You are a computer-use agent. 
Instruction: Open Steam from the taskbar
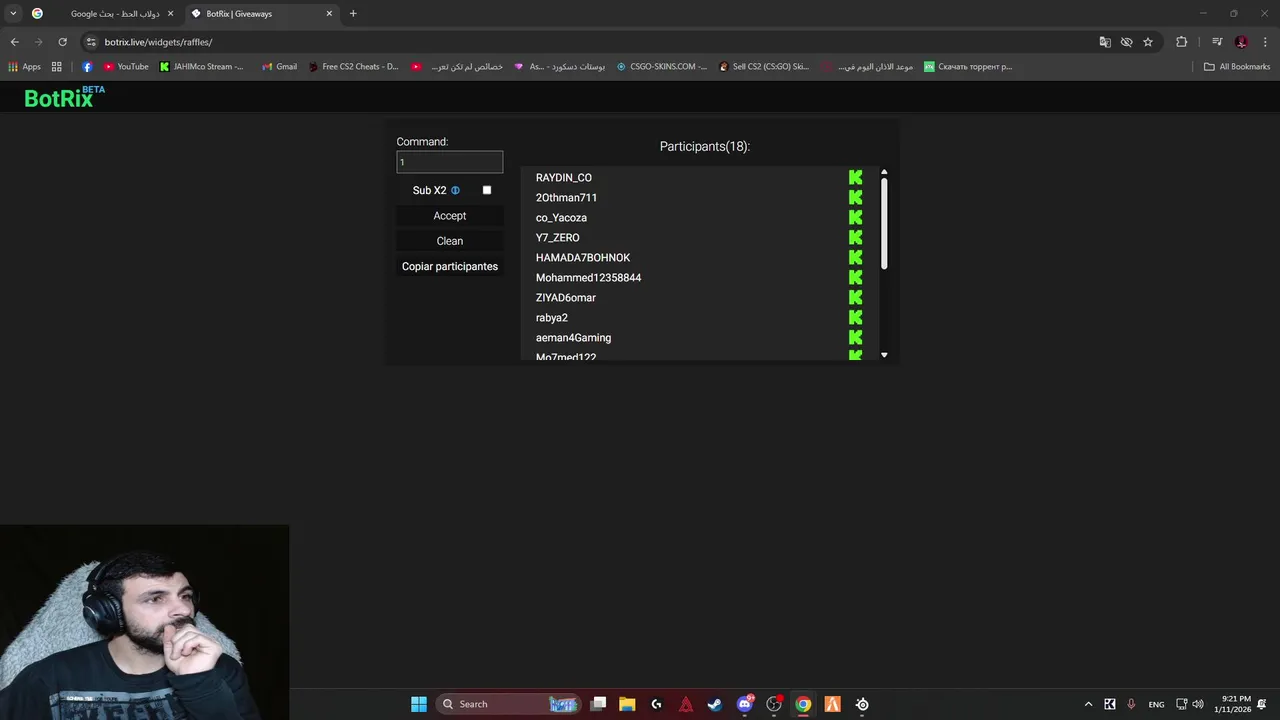715,704
